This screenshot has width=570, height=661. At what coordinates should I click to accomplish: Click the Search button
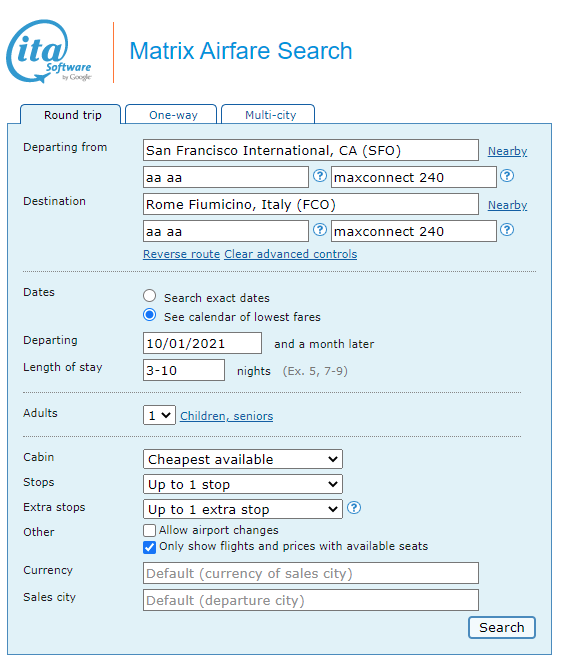point(502,627)
